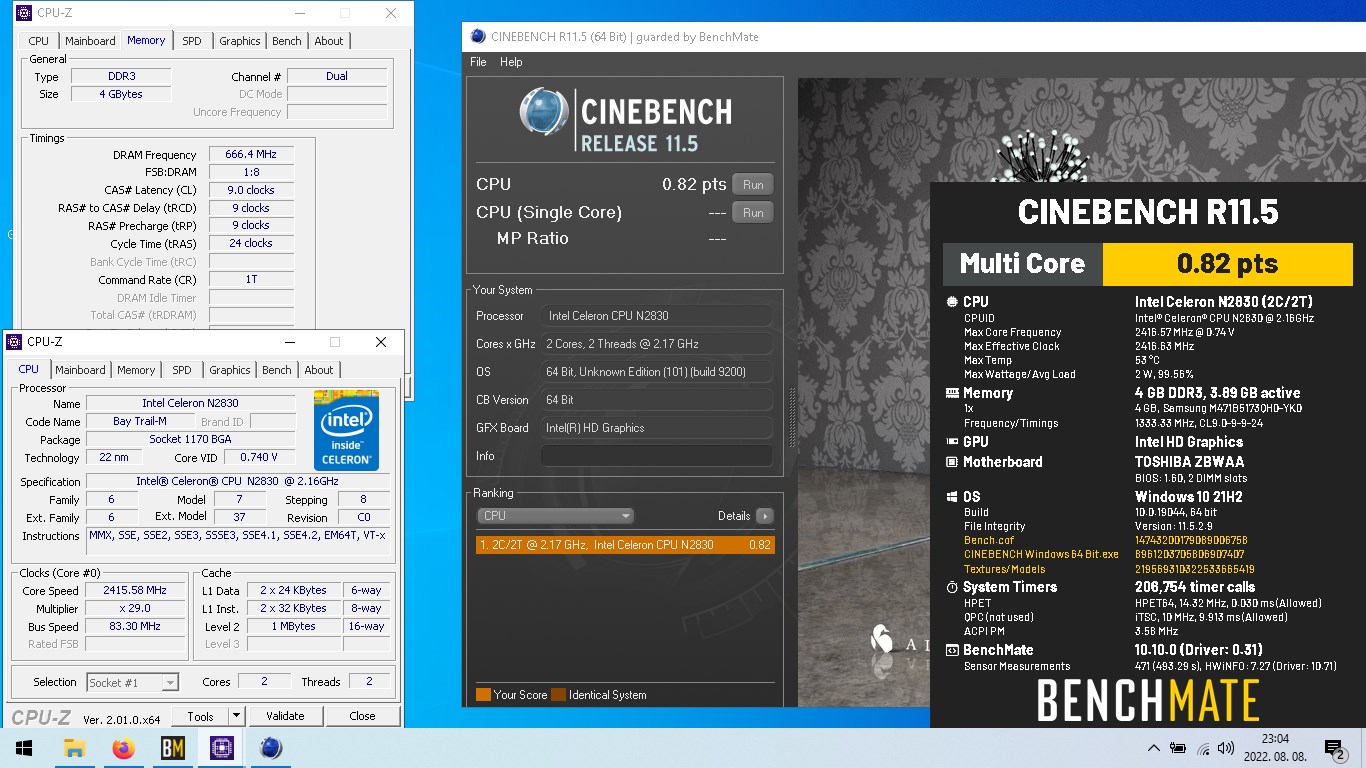Image resolution: width=1366 pixels, height=768 pixels.
Task: Click the DRAM Frequency value 666.4 MHz
Action: (251, 155)
